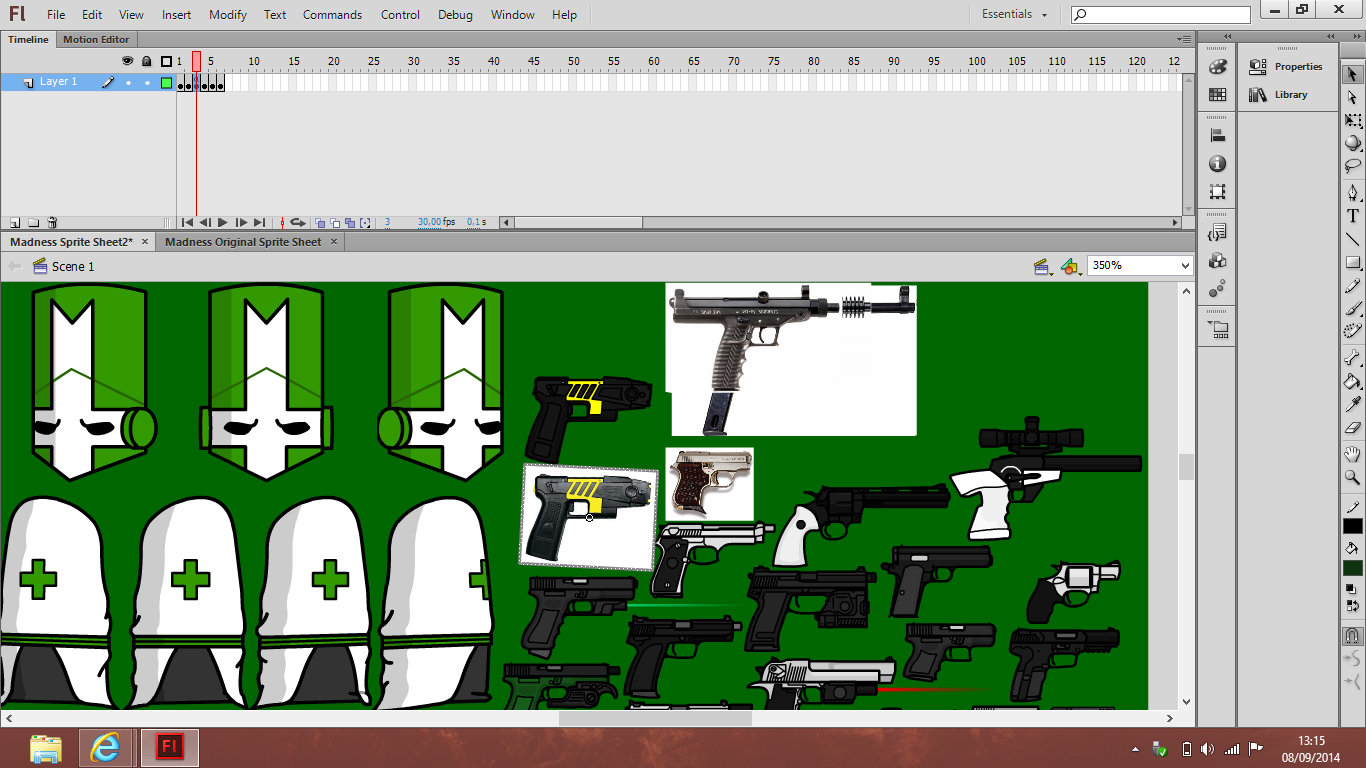
Task: Select the Lasso tool
Action: click(1352, 166)
